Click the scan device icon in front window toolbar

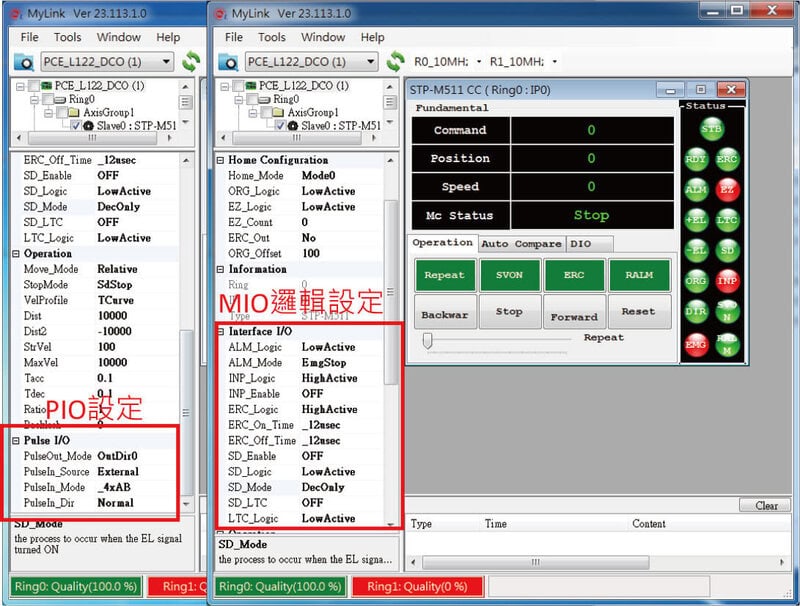pyautogui.click(x=228, y=62)
